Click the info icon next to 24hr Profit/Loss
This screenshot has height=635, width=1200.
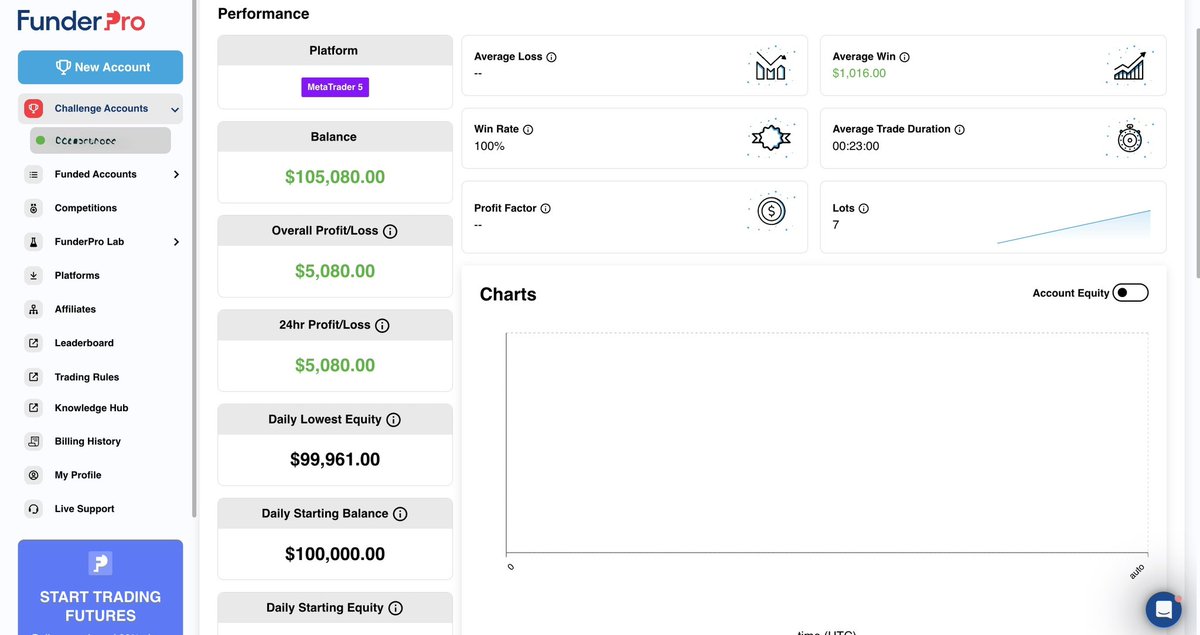[382, 325]
